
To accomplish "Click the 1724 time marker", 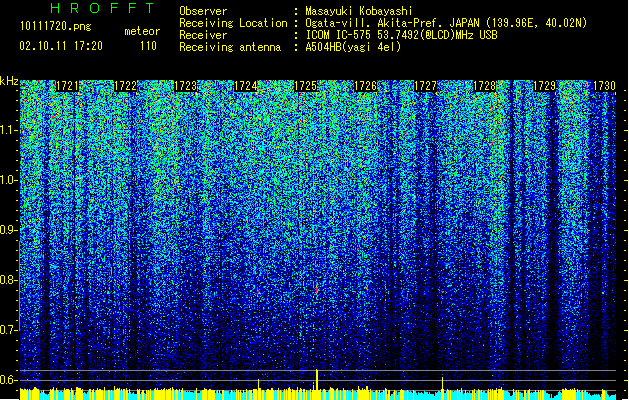I will (246, 86).
